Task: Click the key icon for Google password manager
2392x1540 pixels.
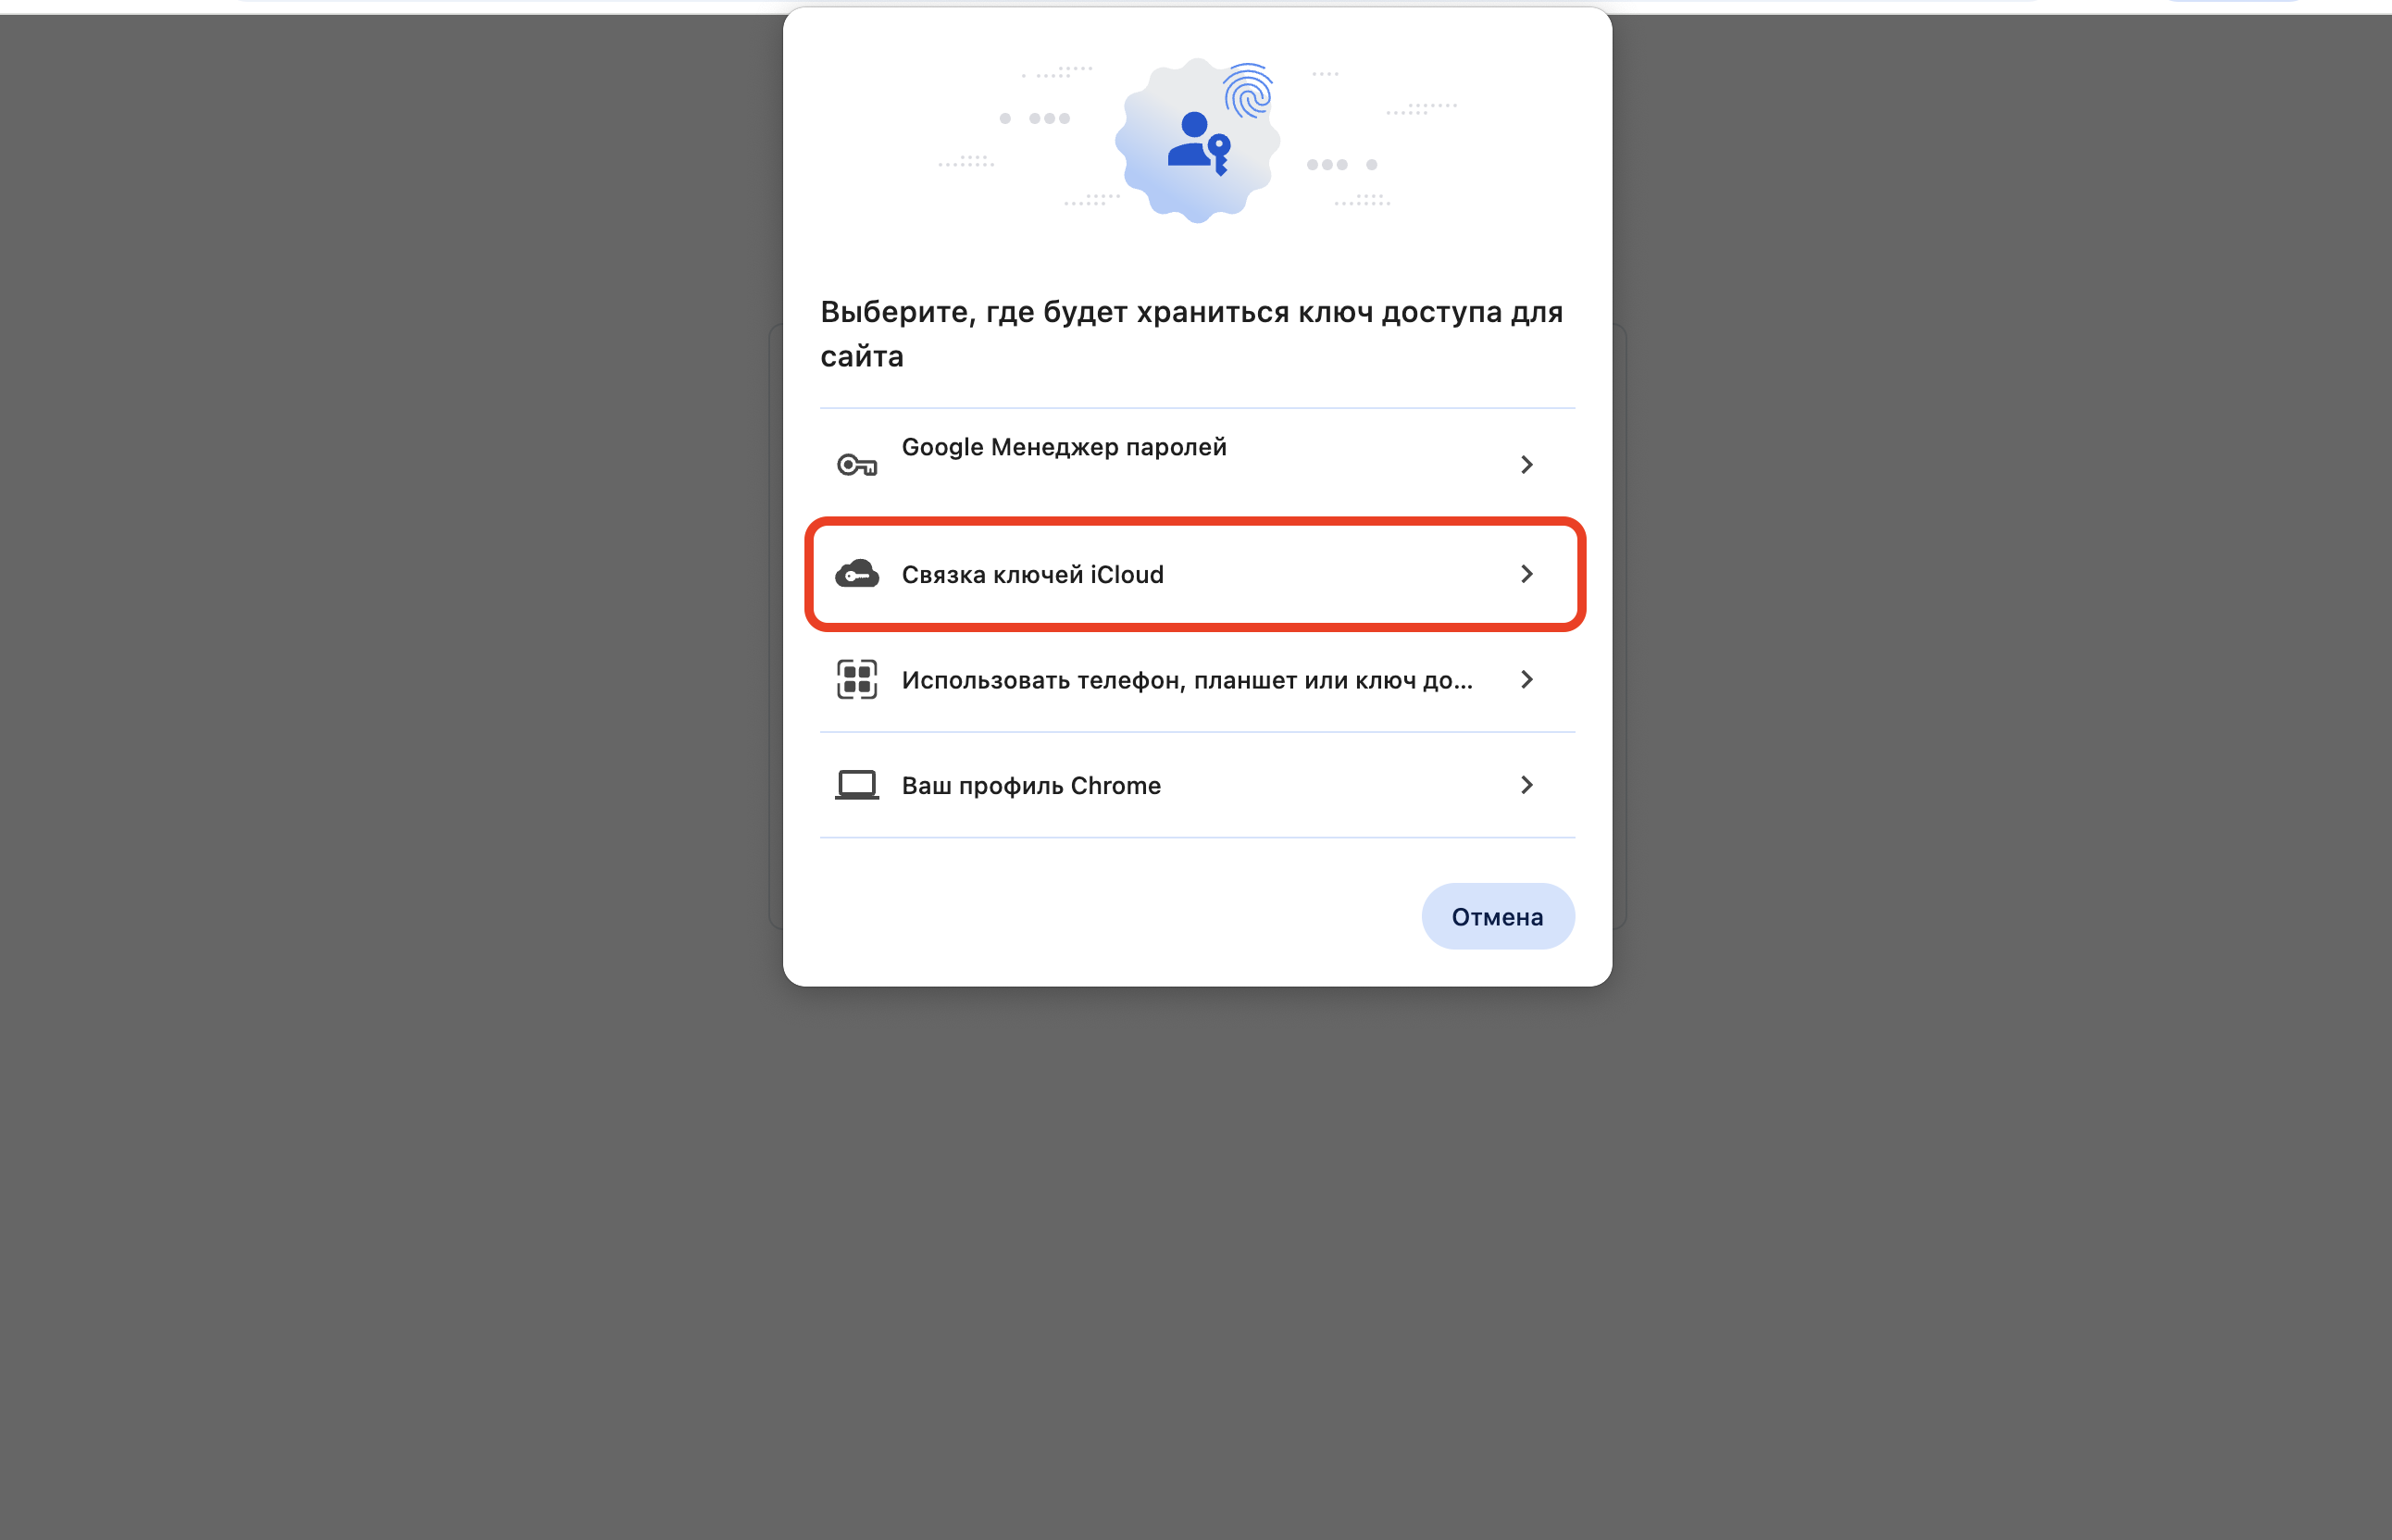Action: (x=857, y=465)
